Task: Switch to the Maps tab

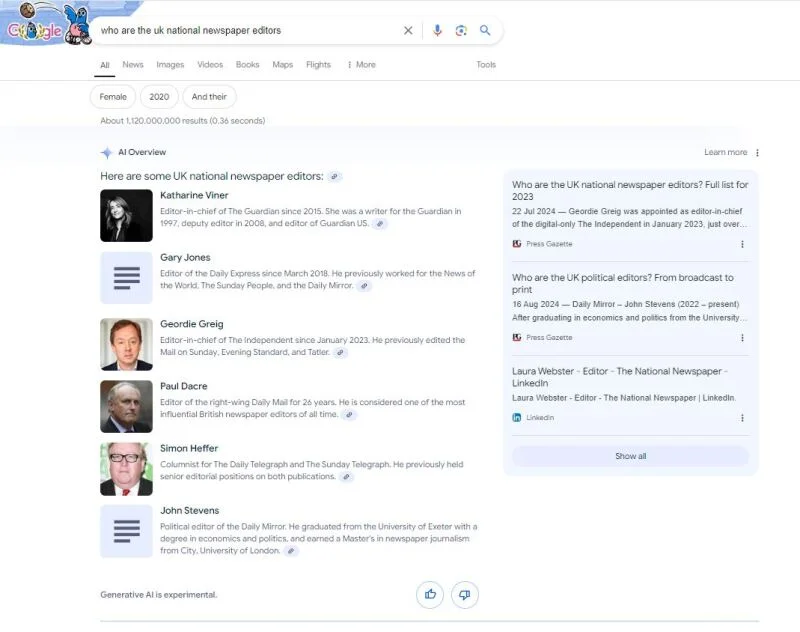Action: pyautogui.click(x=283, y=65)
